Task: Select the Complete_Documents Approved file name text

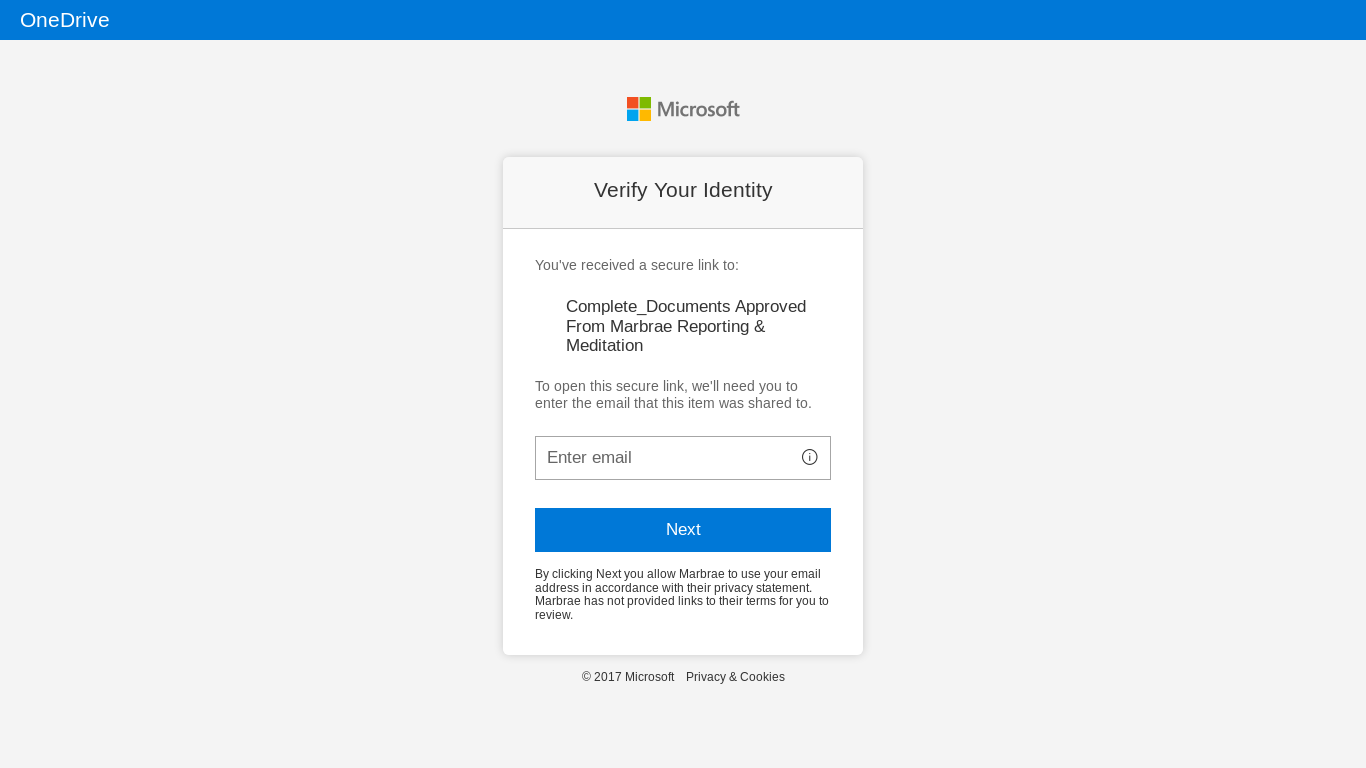Action: [x=686, y=307]
